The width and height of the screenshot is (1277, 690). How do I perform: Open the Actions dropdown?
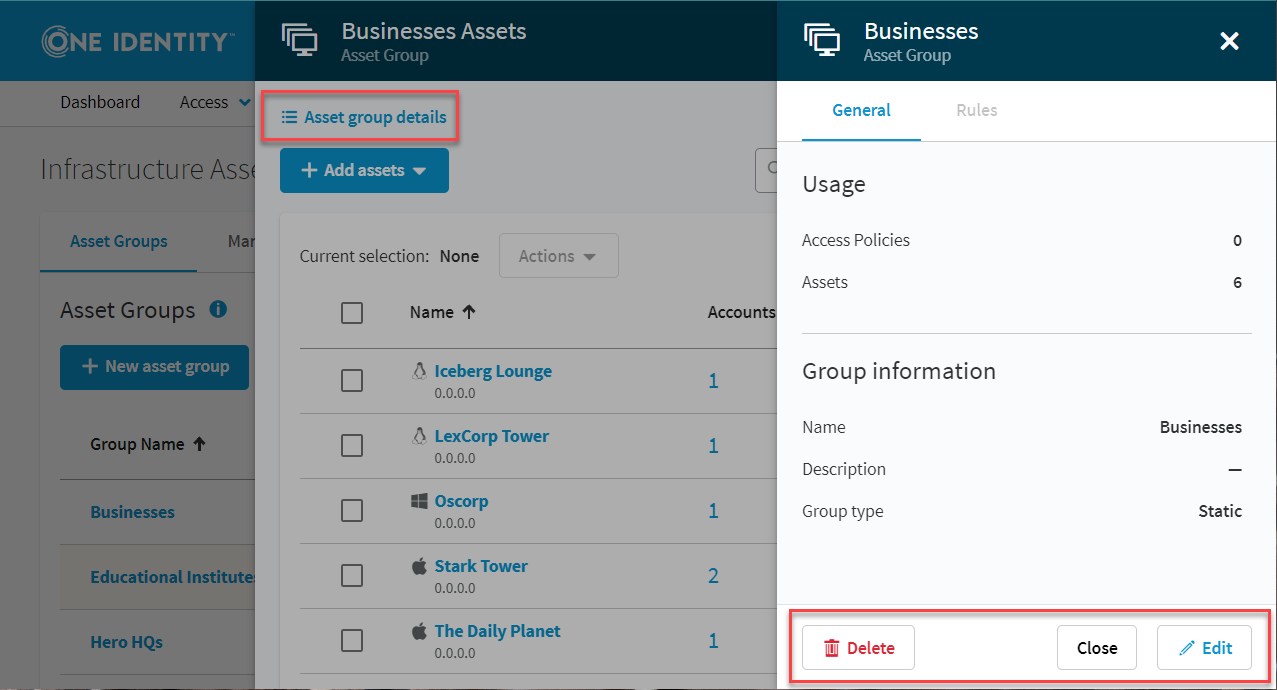tap(558, 256)
